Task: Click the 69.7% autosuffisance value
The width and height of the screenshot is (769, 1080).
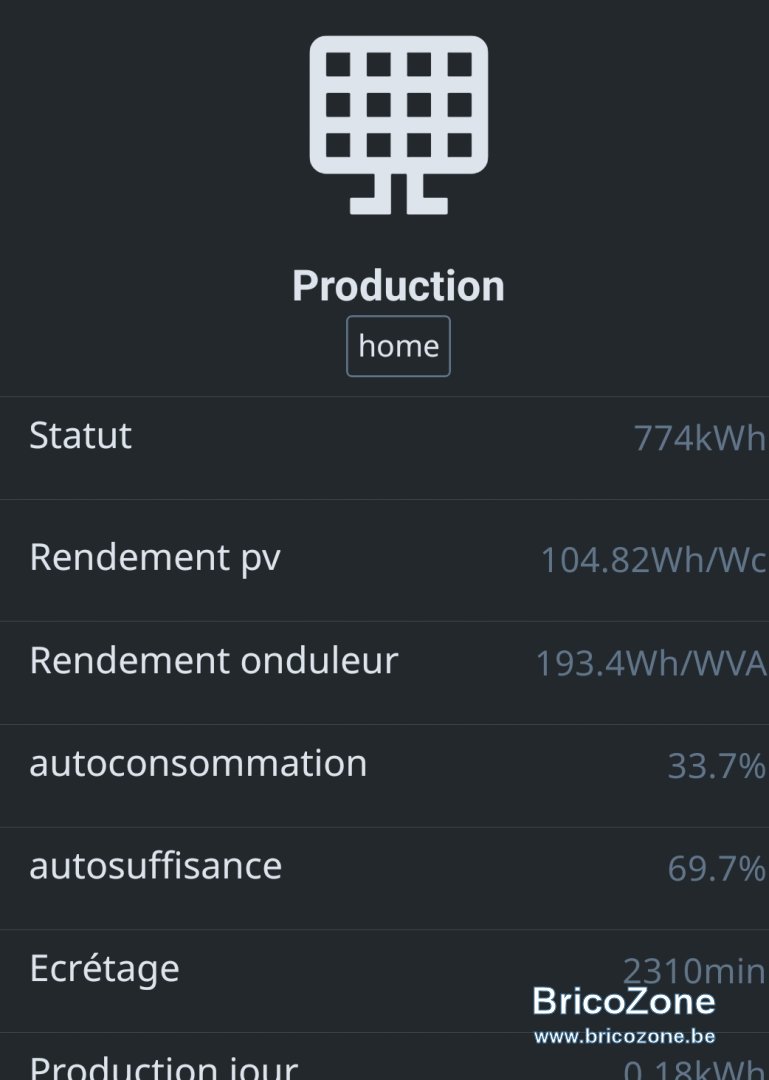Action: point(717,869)
